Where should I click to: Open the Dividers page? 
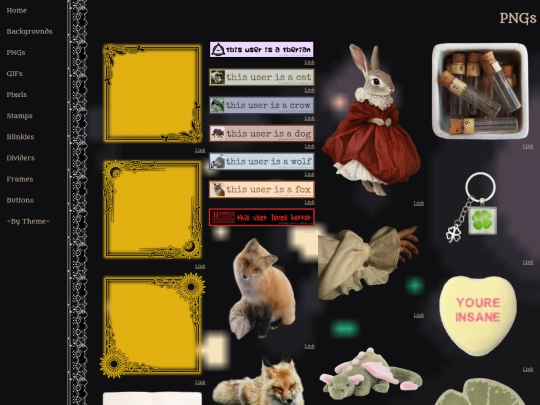point(21,158)
